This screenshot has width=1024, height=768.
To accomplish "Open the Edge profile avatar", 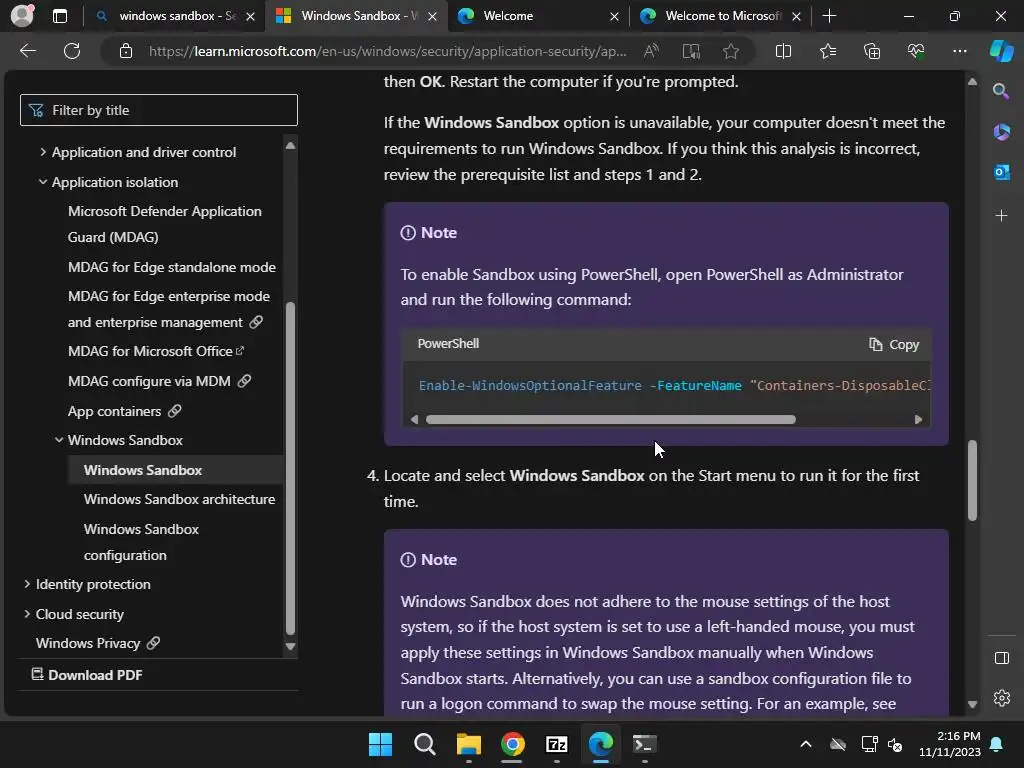I will pos(22,16).
